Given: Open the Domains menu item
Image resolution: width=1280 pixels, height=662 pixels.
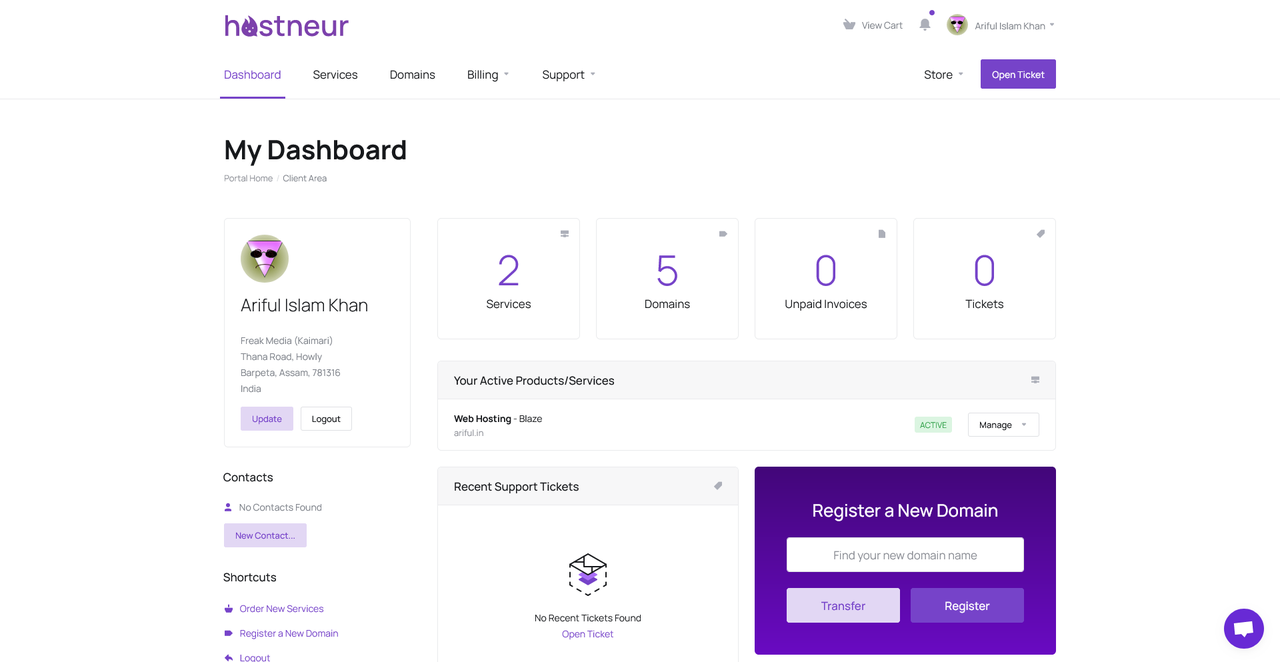Looking at the screenshot, I should [412, 75].
